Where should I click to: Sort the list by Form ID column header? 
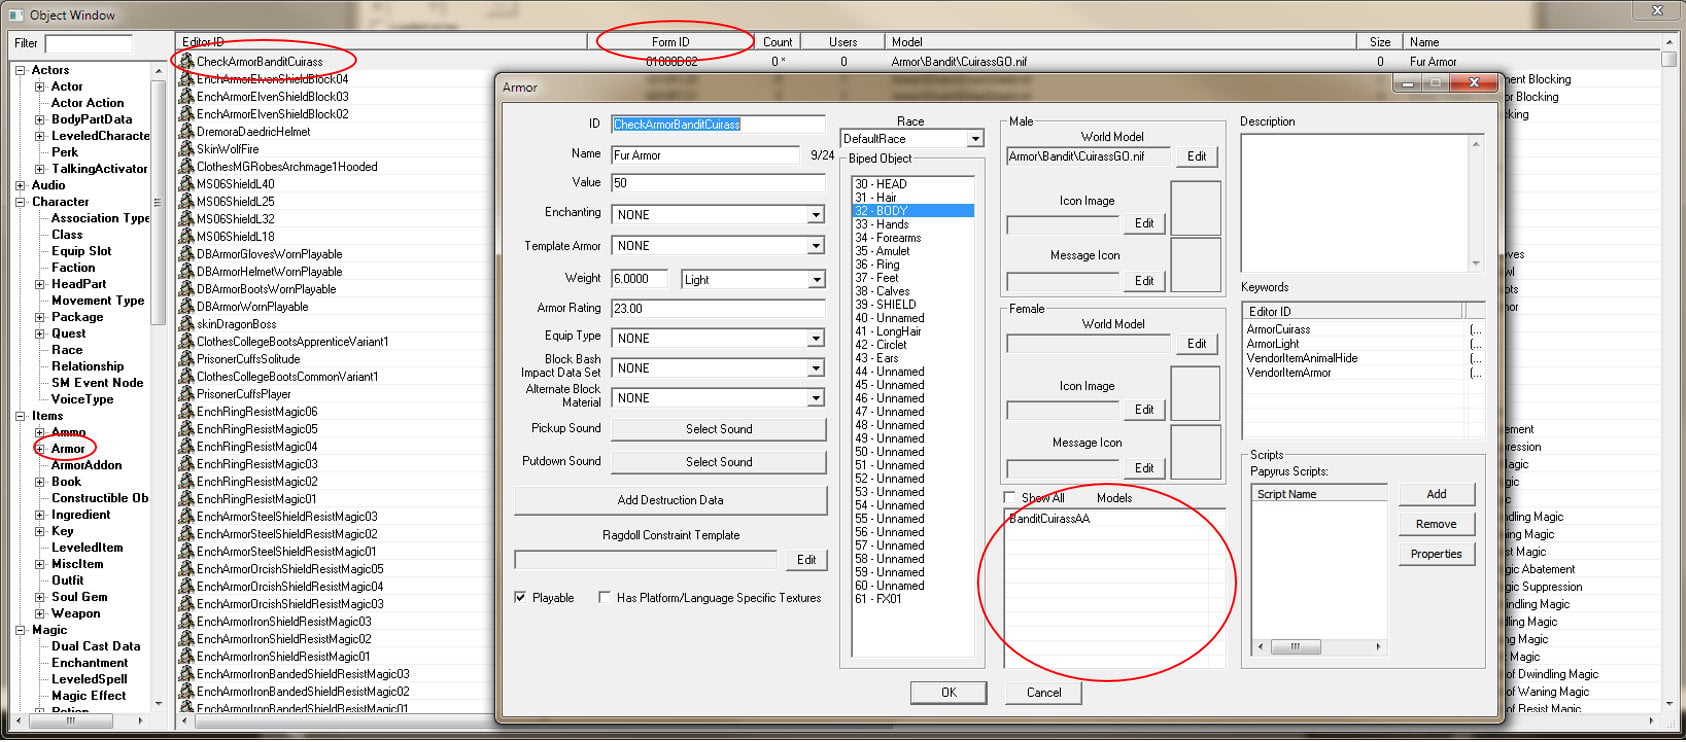pos(670,42)
